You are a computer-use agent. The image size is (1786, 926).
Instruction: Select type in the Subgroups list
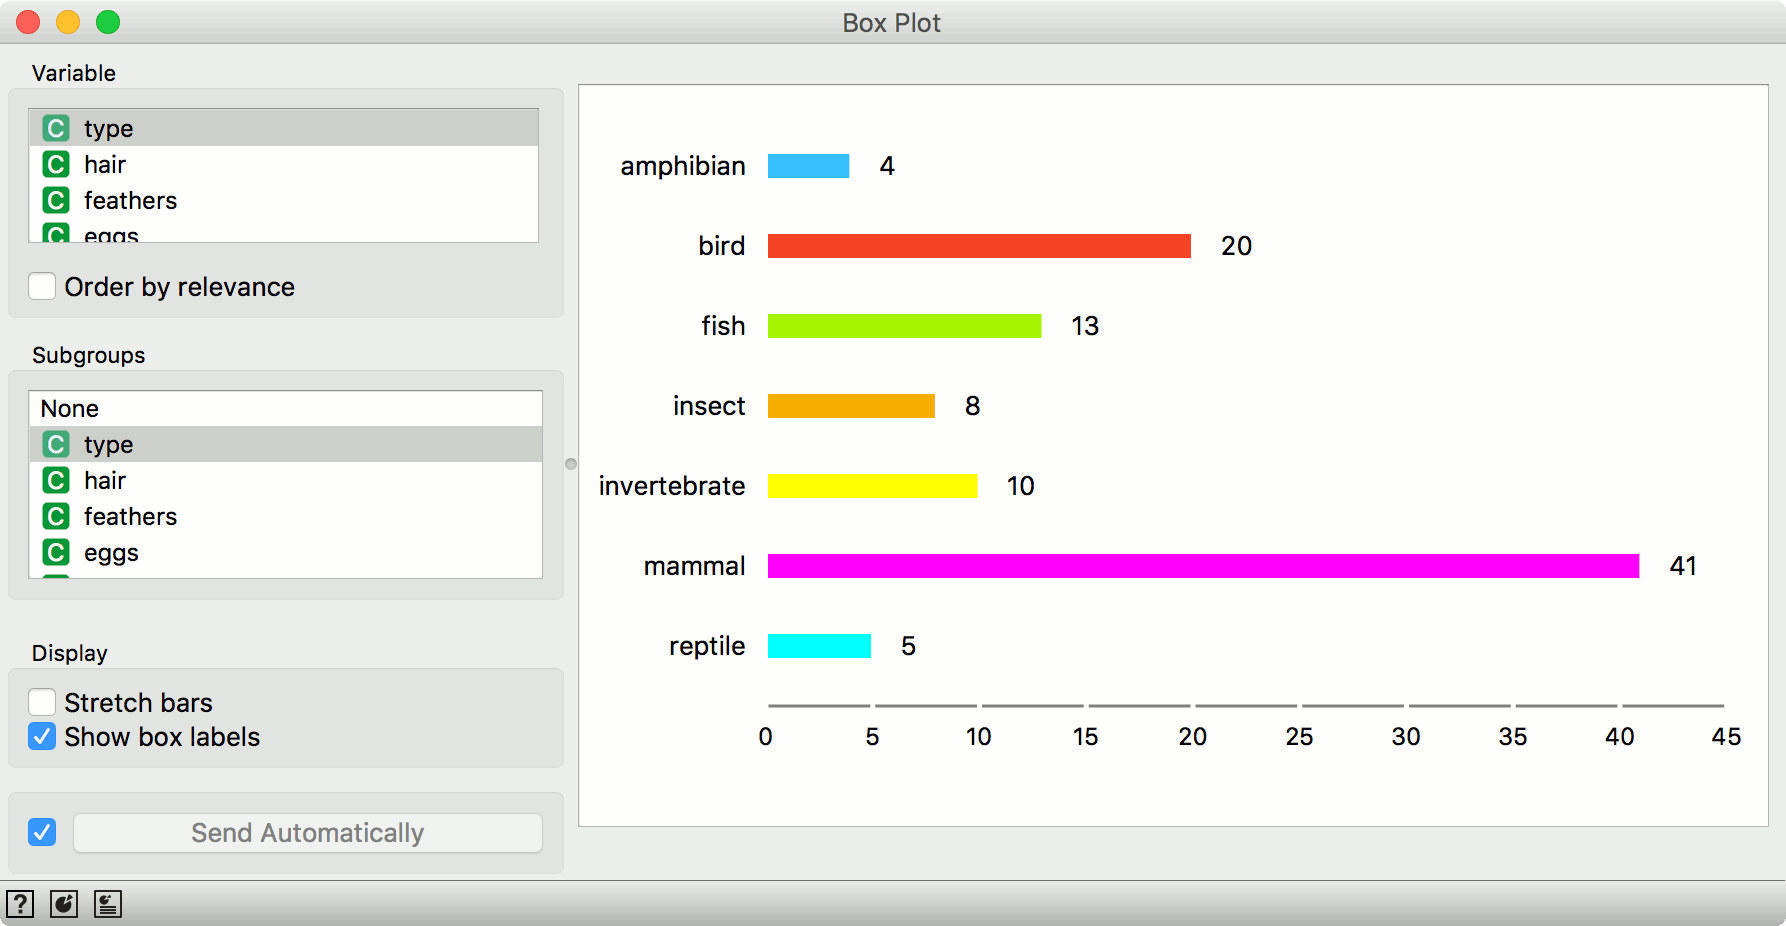click(108, 445)
